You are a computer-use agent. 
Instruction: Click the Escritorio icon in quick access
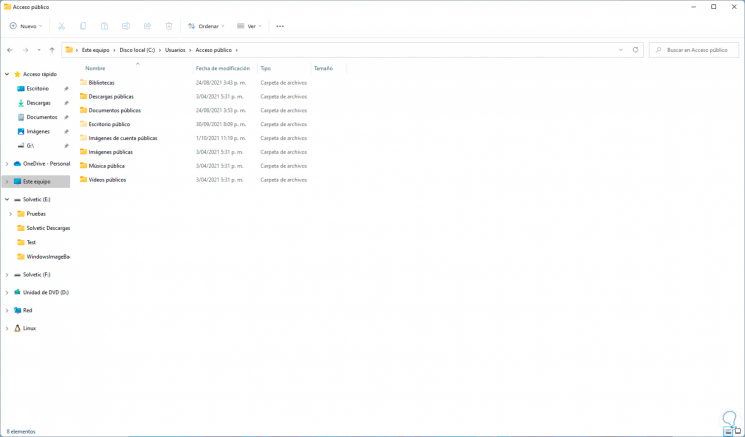point(21,89)
